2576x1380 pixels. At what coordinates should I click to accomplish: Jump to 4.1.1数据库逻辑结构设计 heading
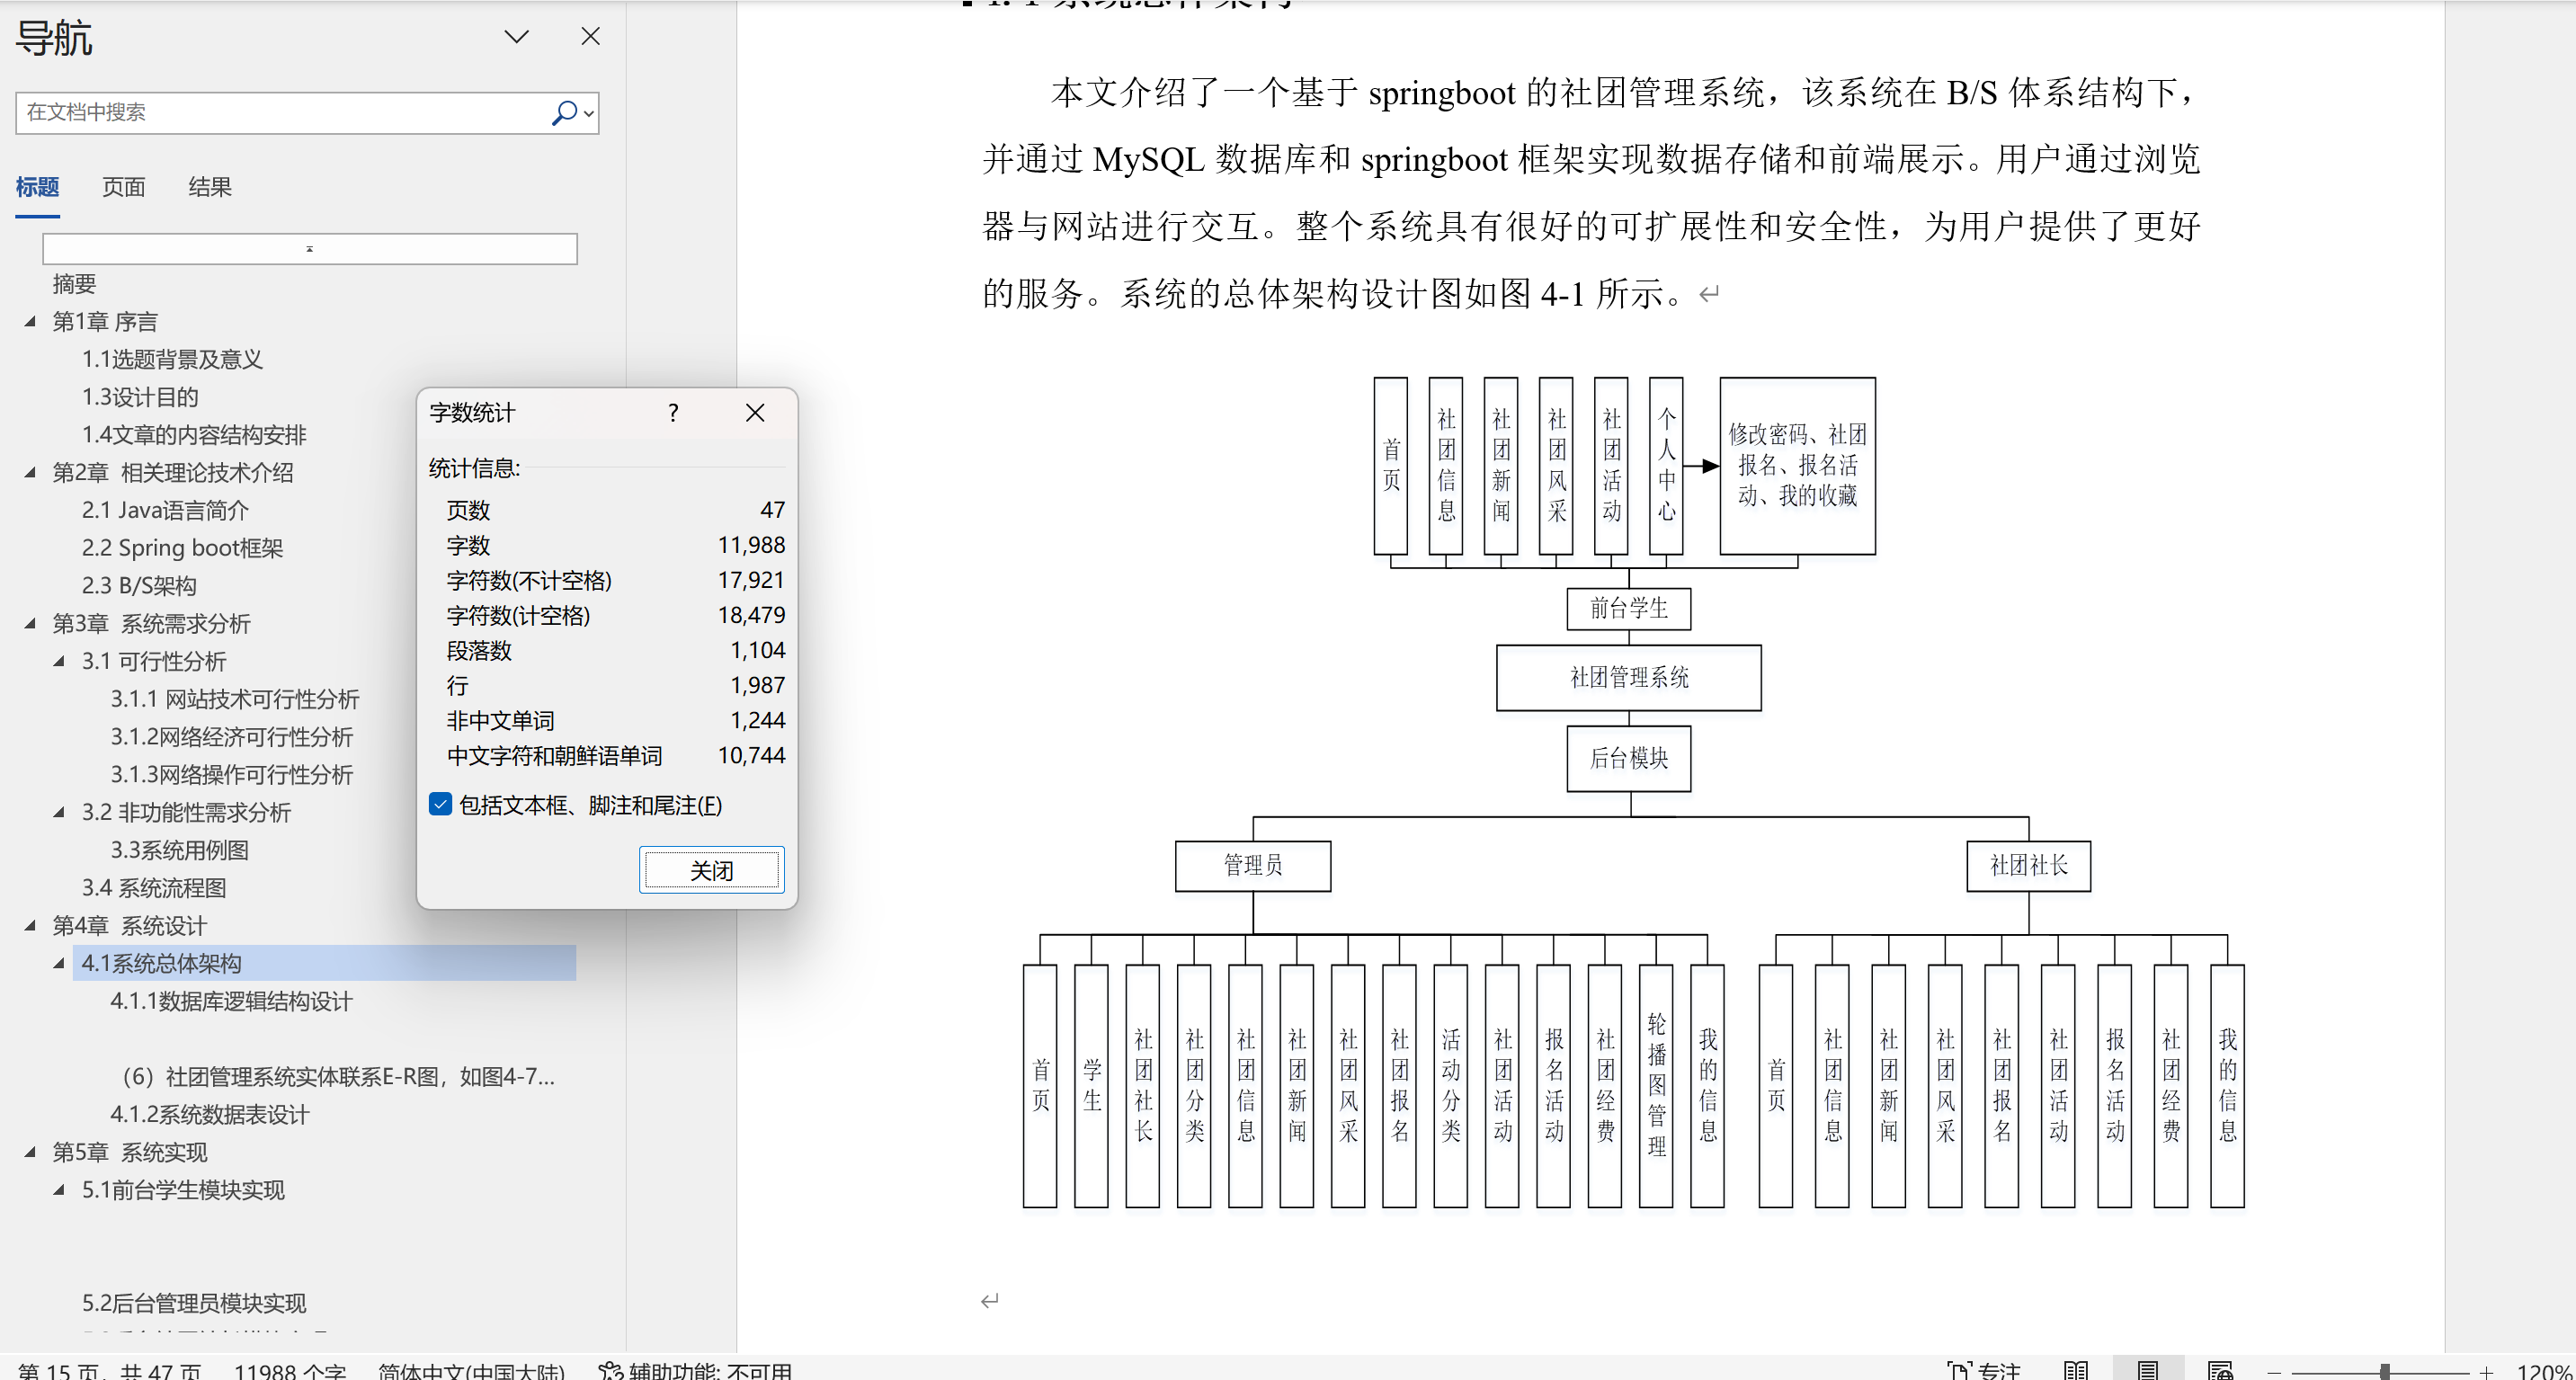(x=231, y=1001)
